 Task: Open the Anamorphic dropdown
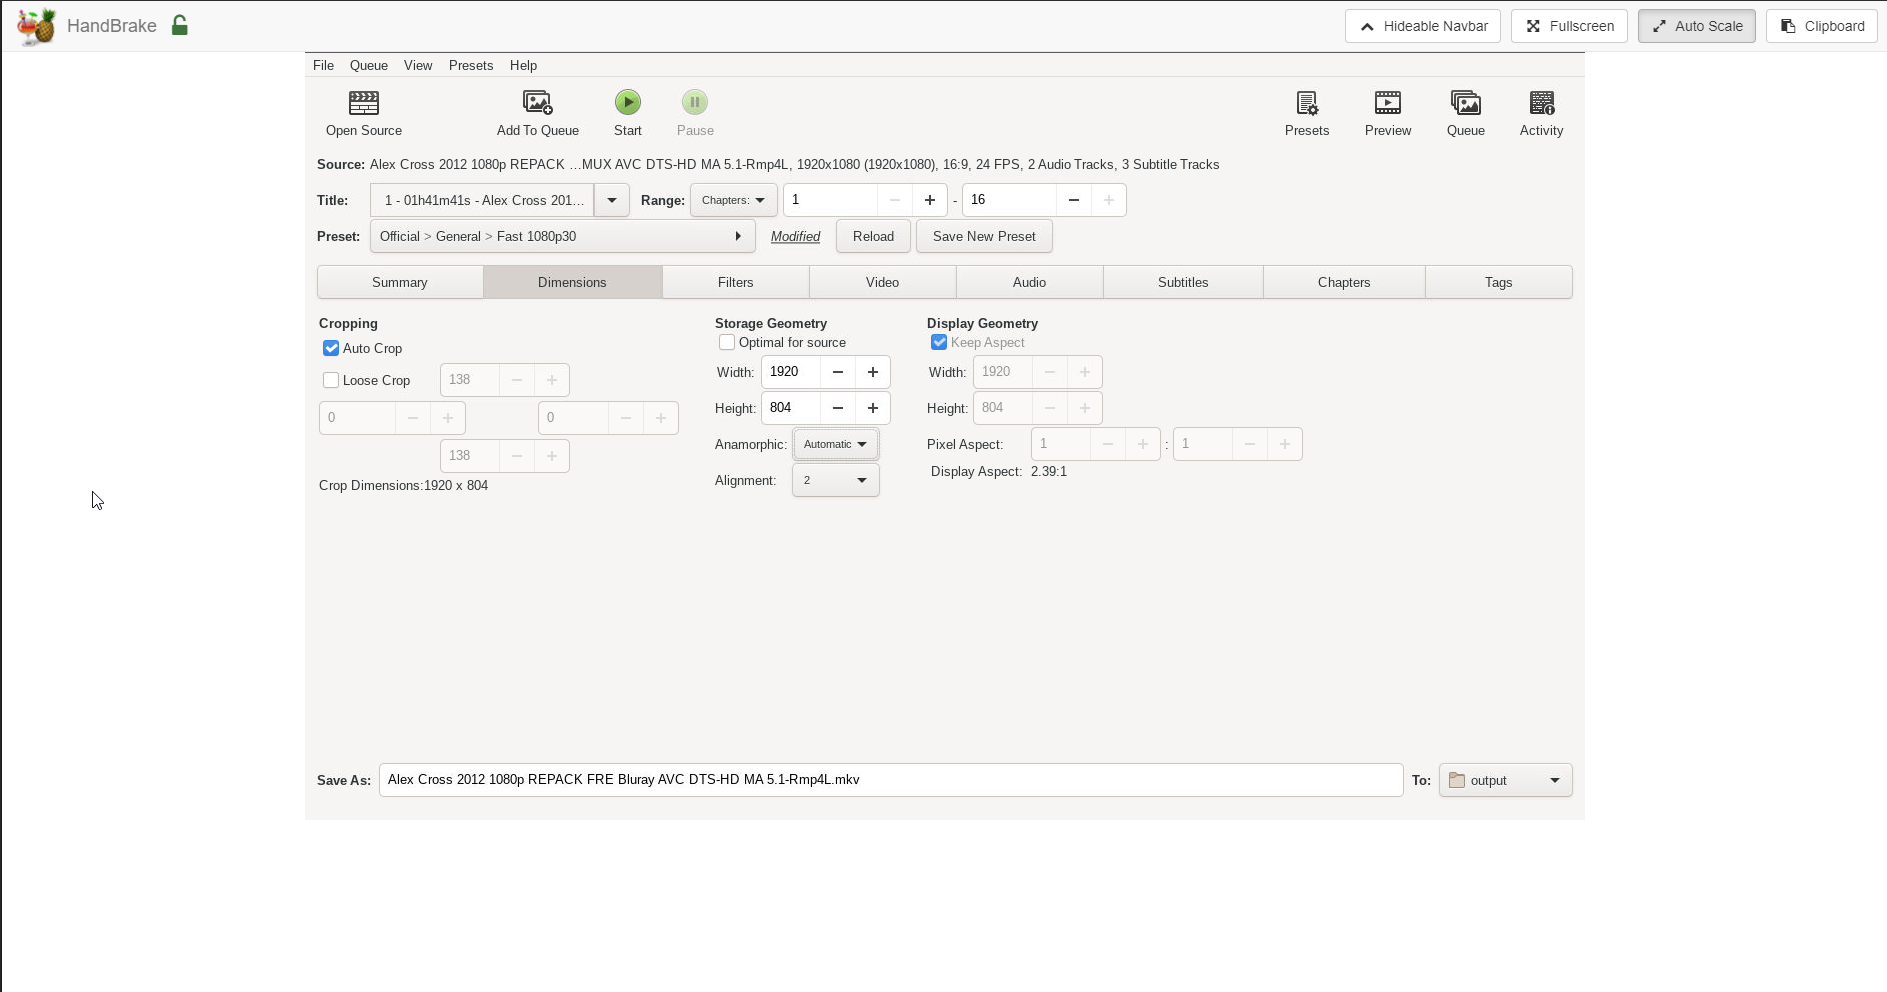pyautogui.click(x=835, y=444)
